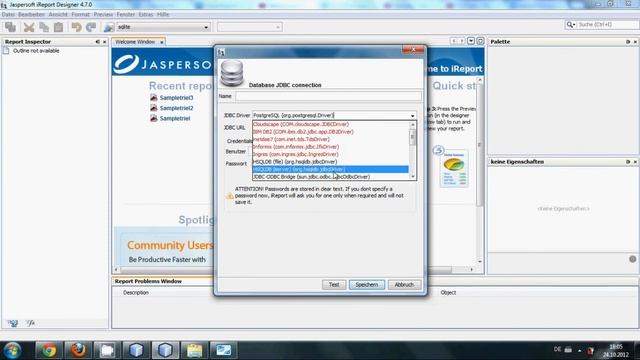
Task: Open the Hilfe menu
Action: 163,14
